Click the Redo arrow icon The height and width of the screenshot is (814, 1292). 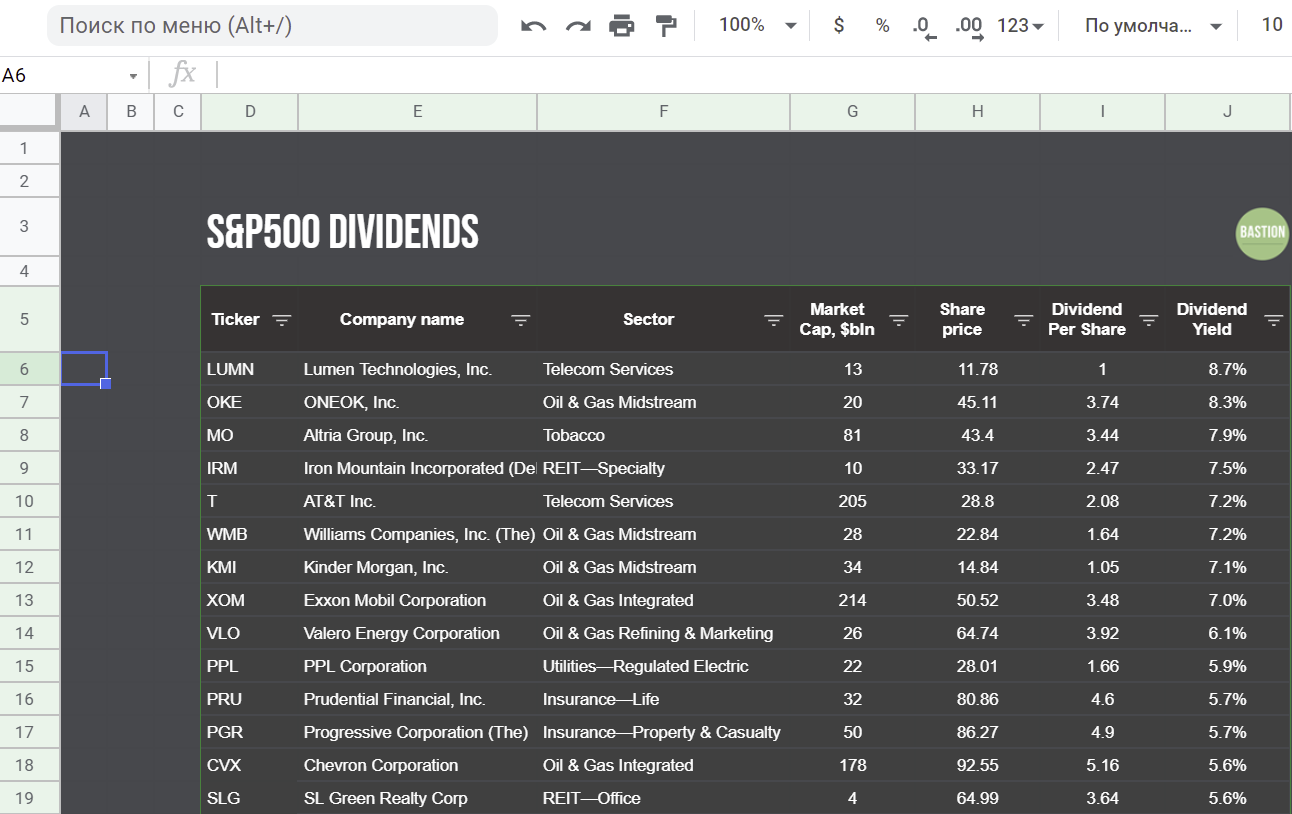(578, 26)
